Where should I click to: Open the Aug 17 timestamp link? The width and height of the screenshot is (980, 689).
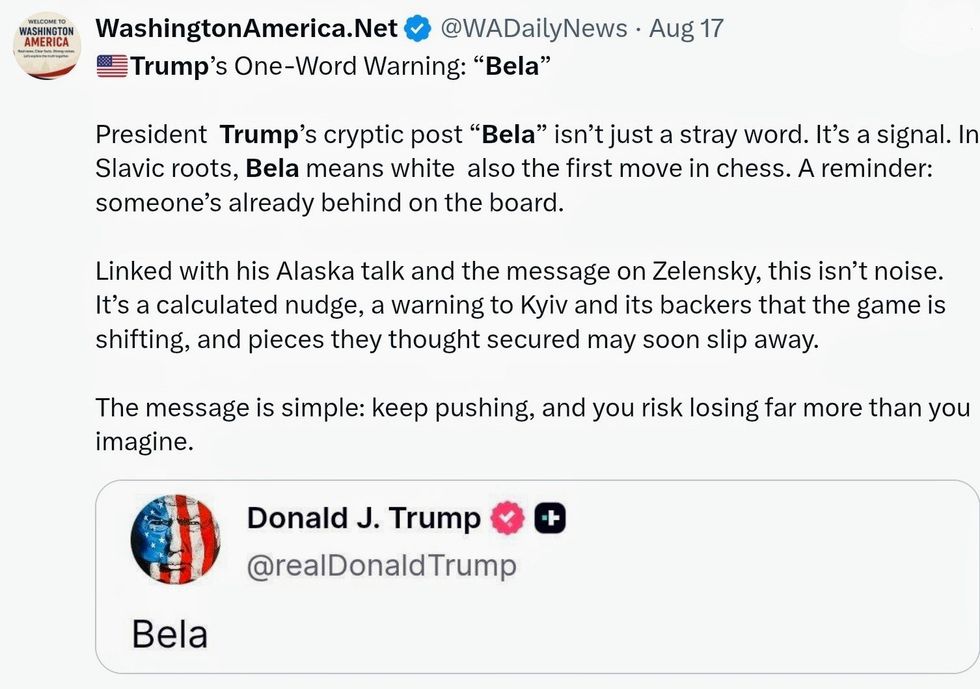686,29
